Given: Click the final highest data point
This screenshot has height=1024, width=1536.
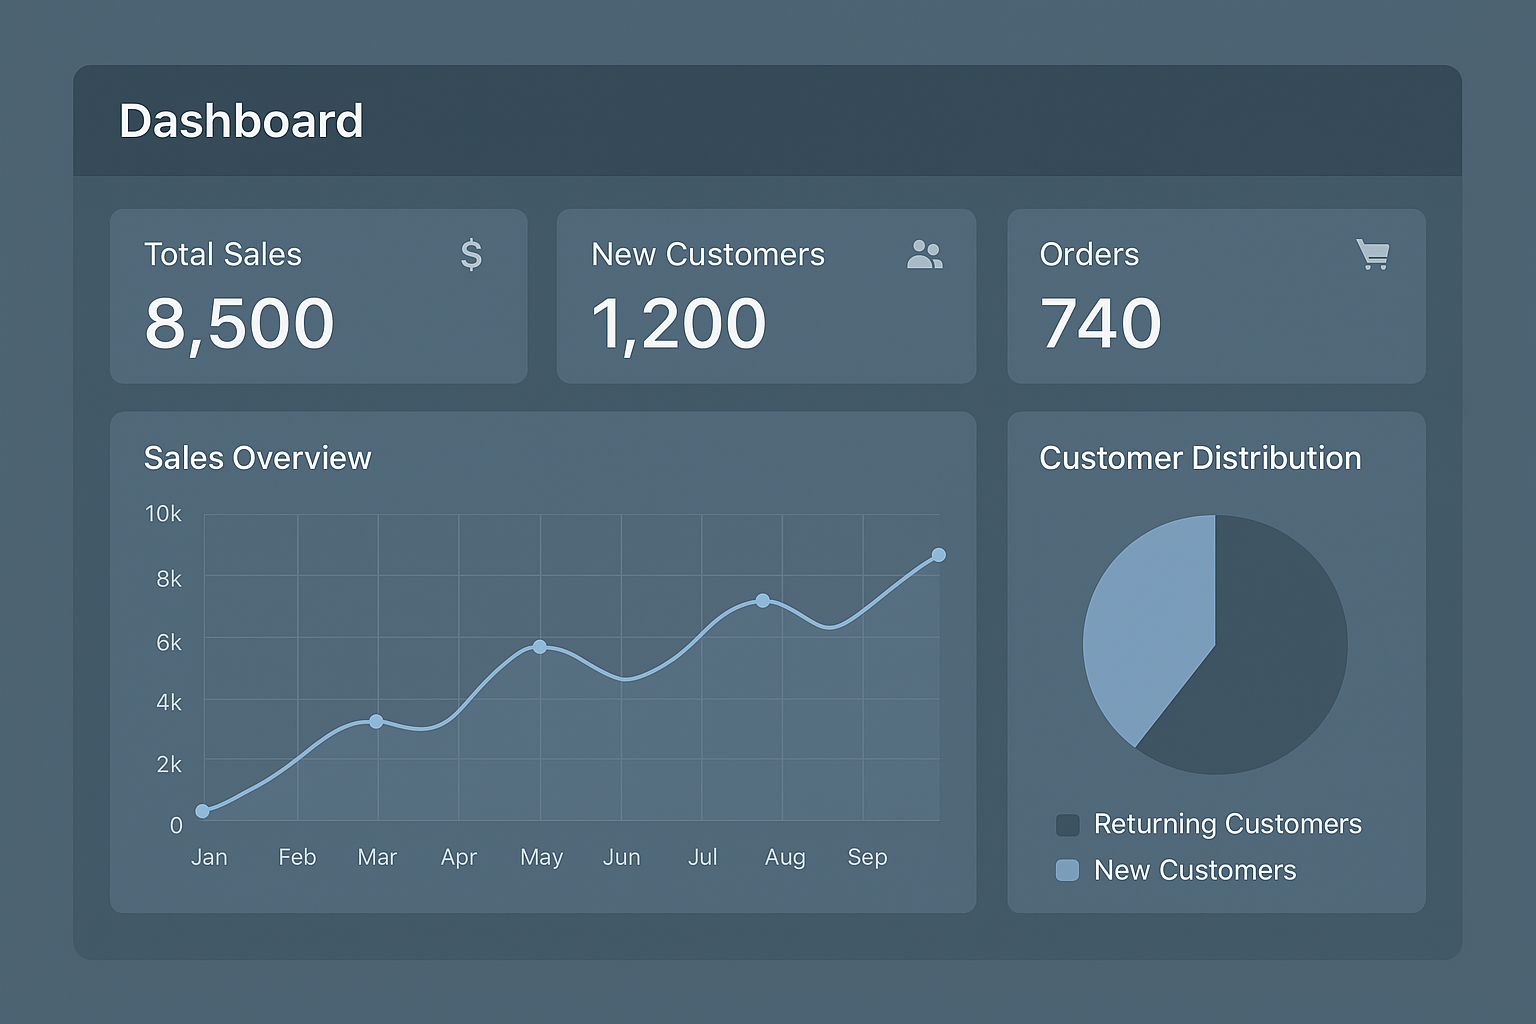Looking at the screenshot, I should click(938, 555).
